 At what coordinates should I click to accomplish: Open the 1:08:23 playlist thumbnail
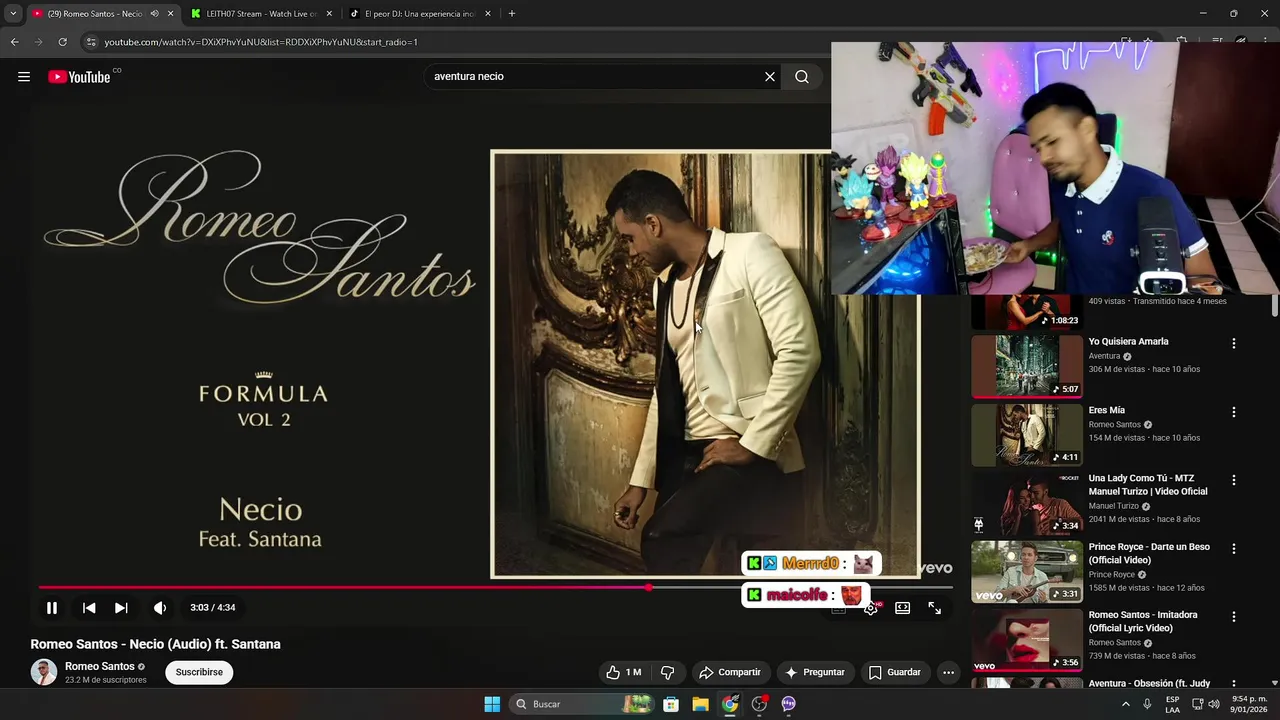click(1027, 313)
